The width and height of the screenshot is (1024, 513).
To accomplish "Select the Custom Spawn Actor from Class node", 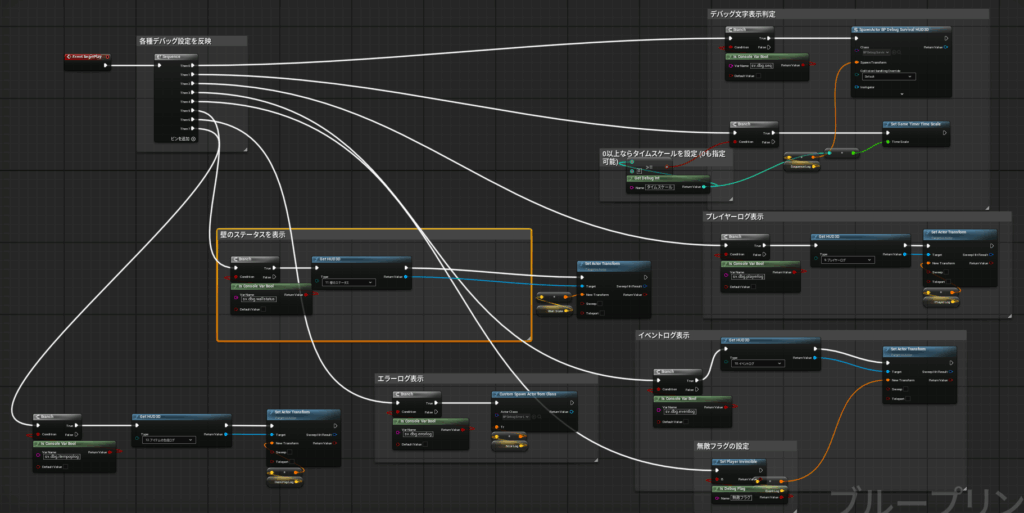I will tap(536, 394).
